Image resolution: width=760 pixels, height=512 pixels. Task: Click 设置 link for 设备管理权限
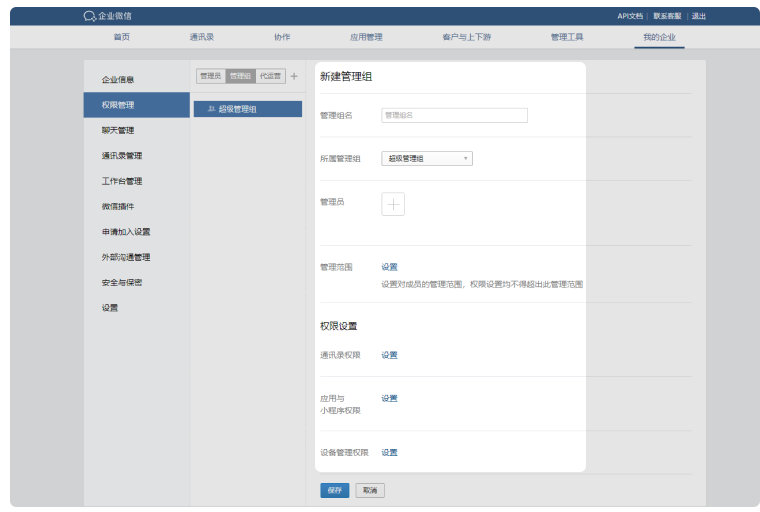[389, 452]
